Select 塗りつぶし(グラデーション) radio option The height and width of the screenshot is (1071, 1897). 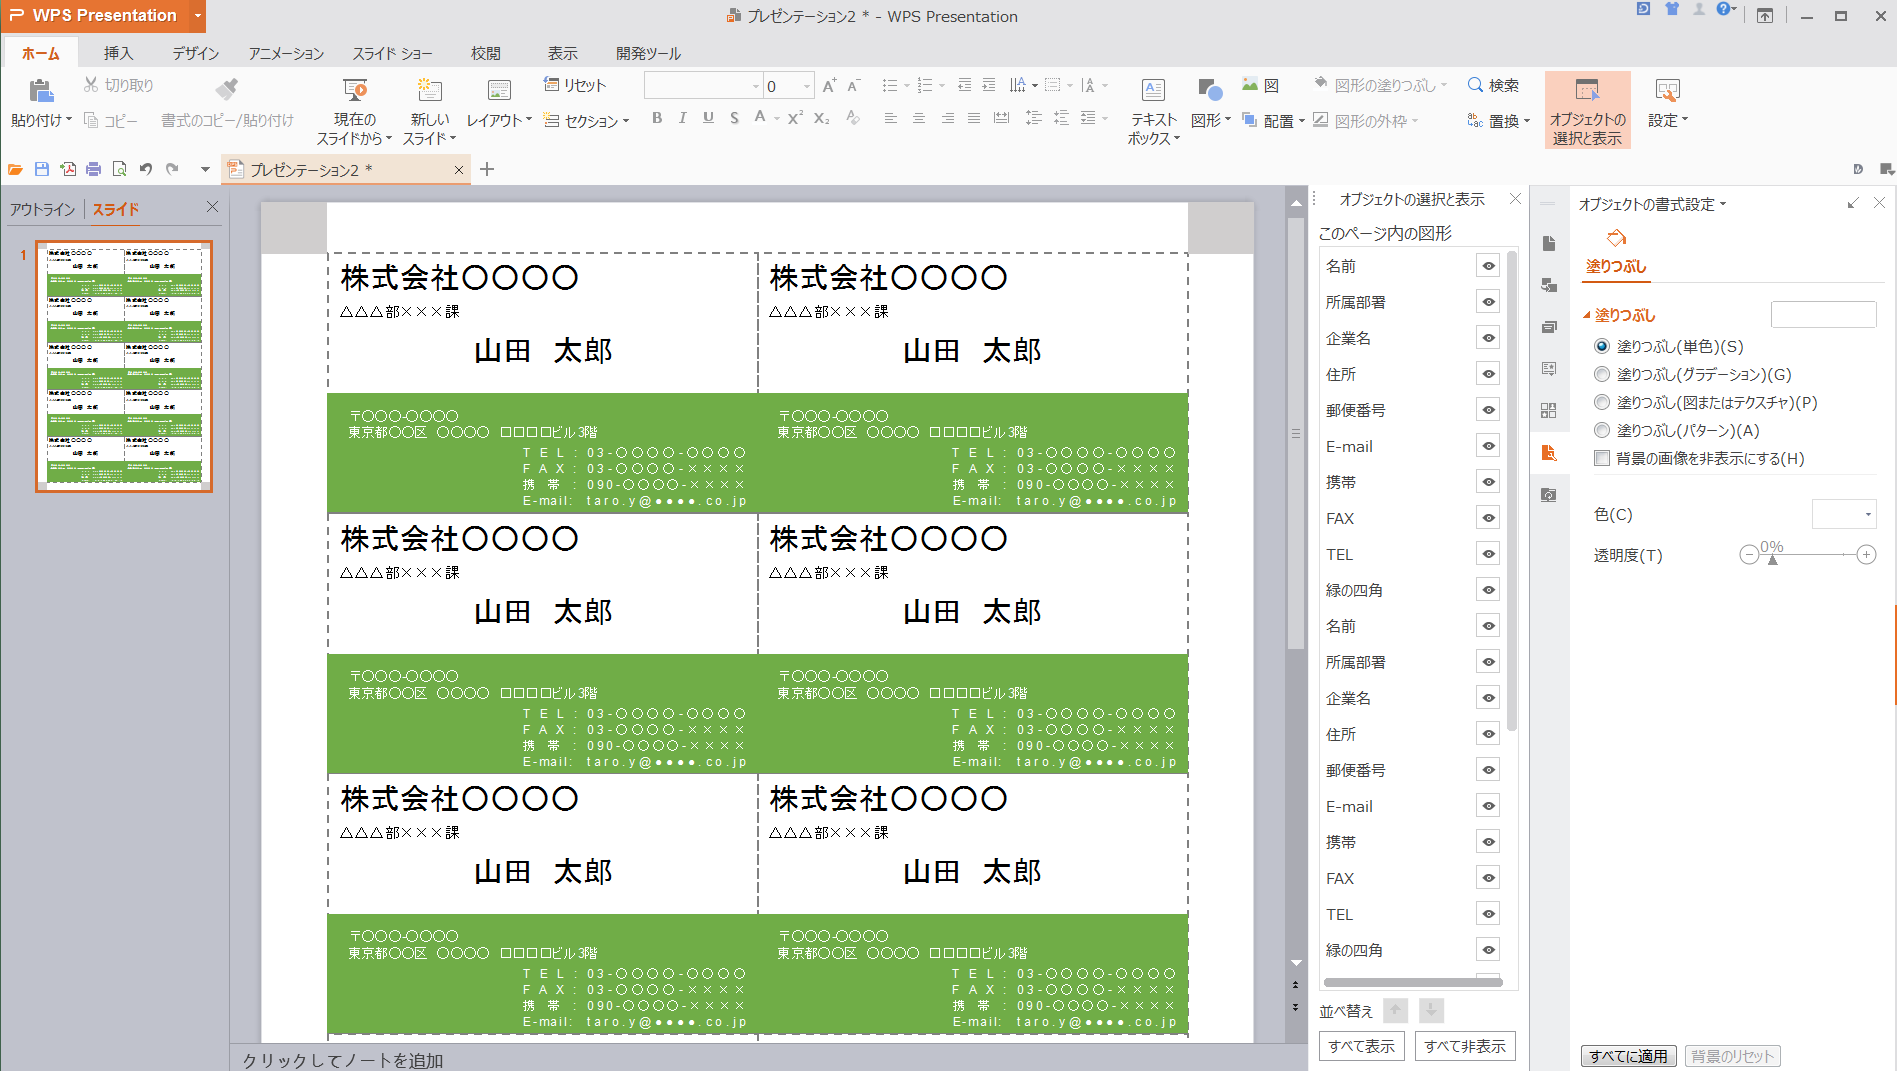coord(1602,374)
